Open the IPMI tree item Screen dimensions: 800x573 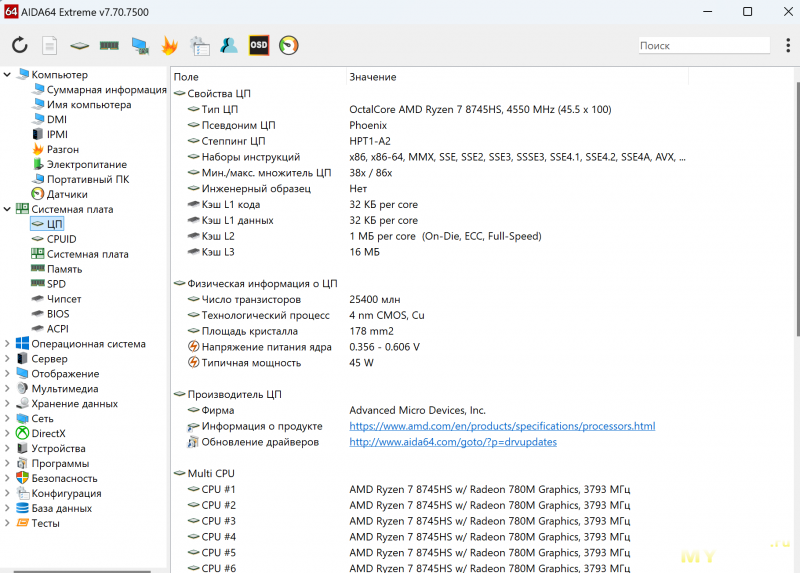pos(57,134)
